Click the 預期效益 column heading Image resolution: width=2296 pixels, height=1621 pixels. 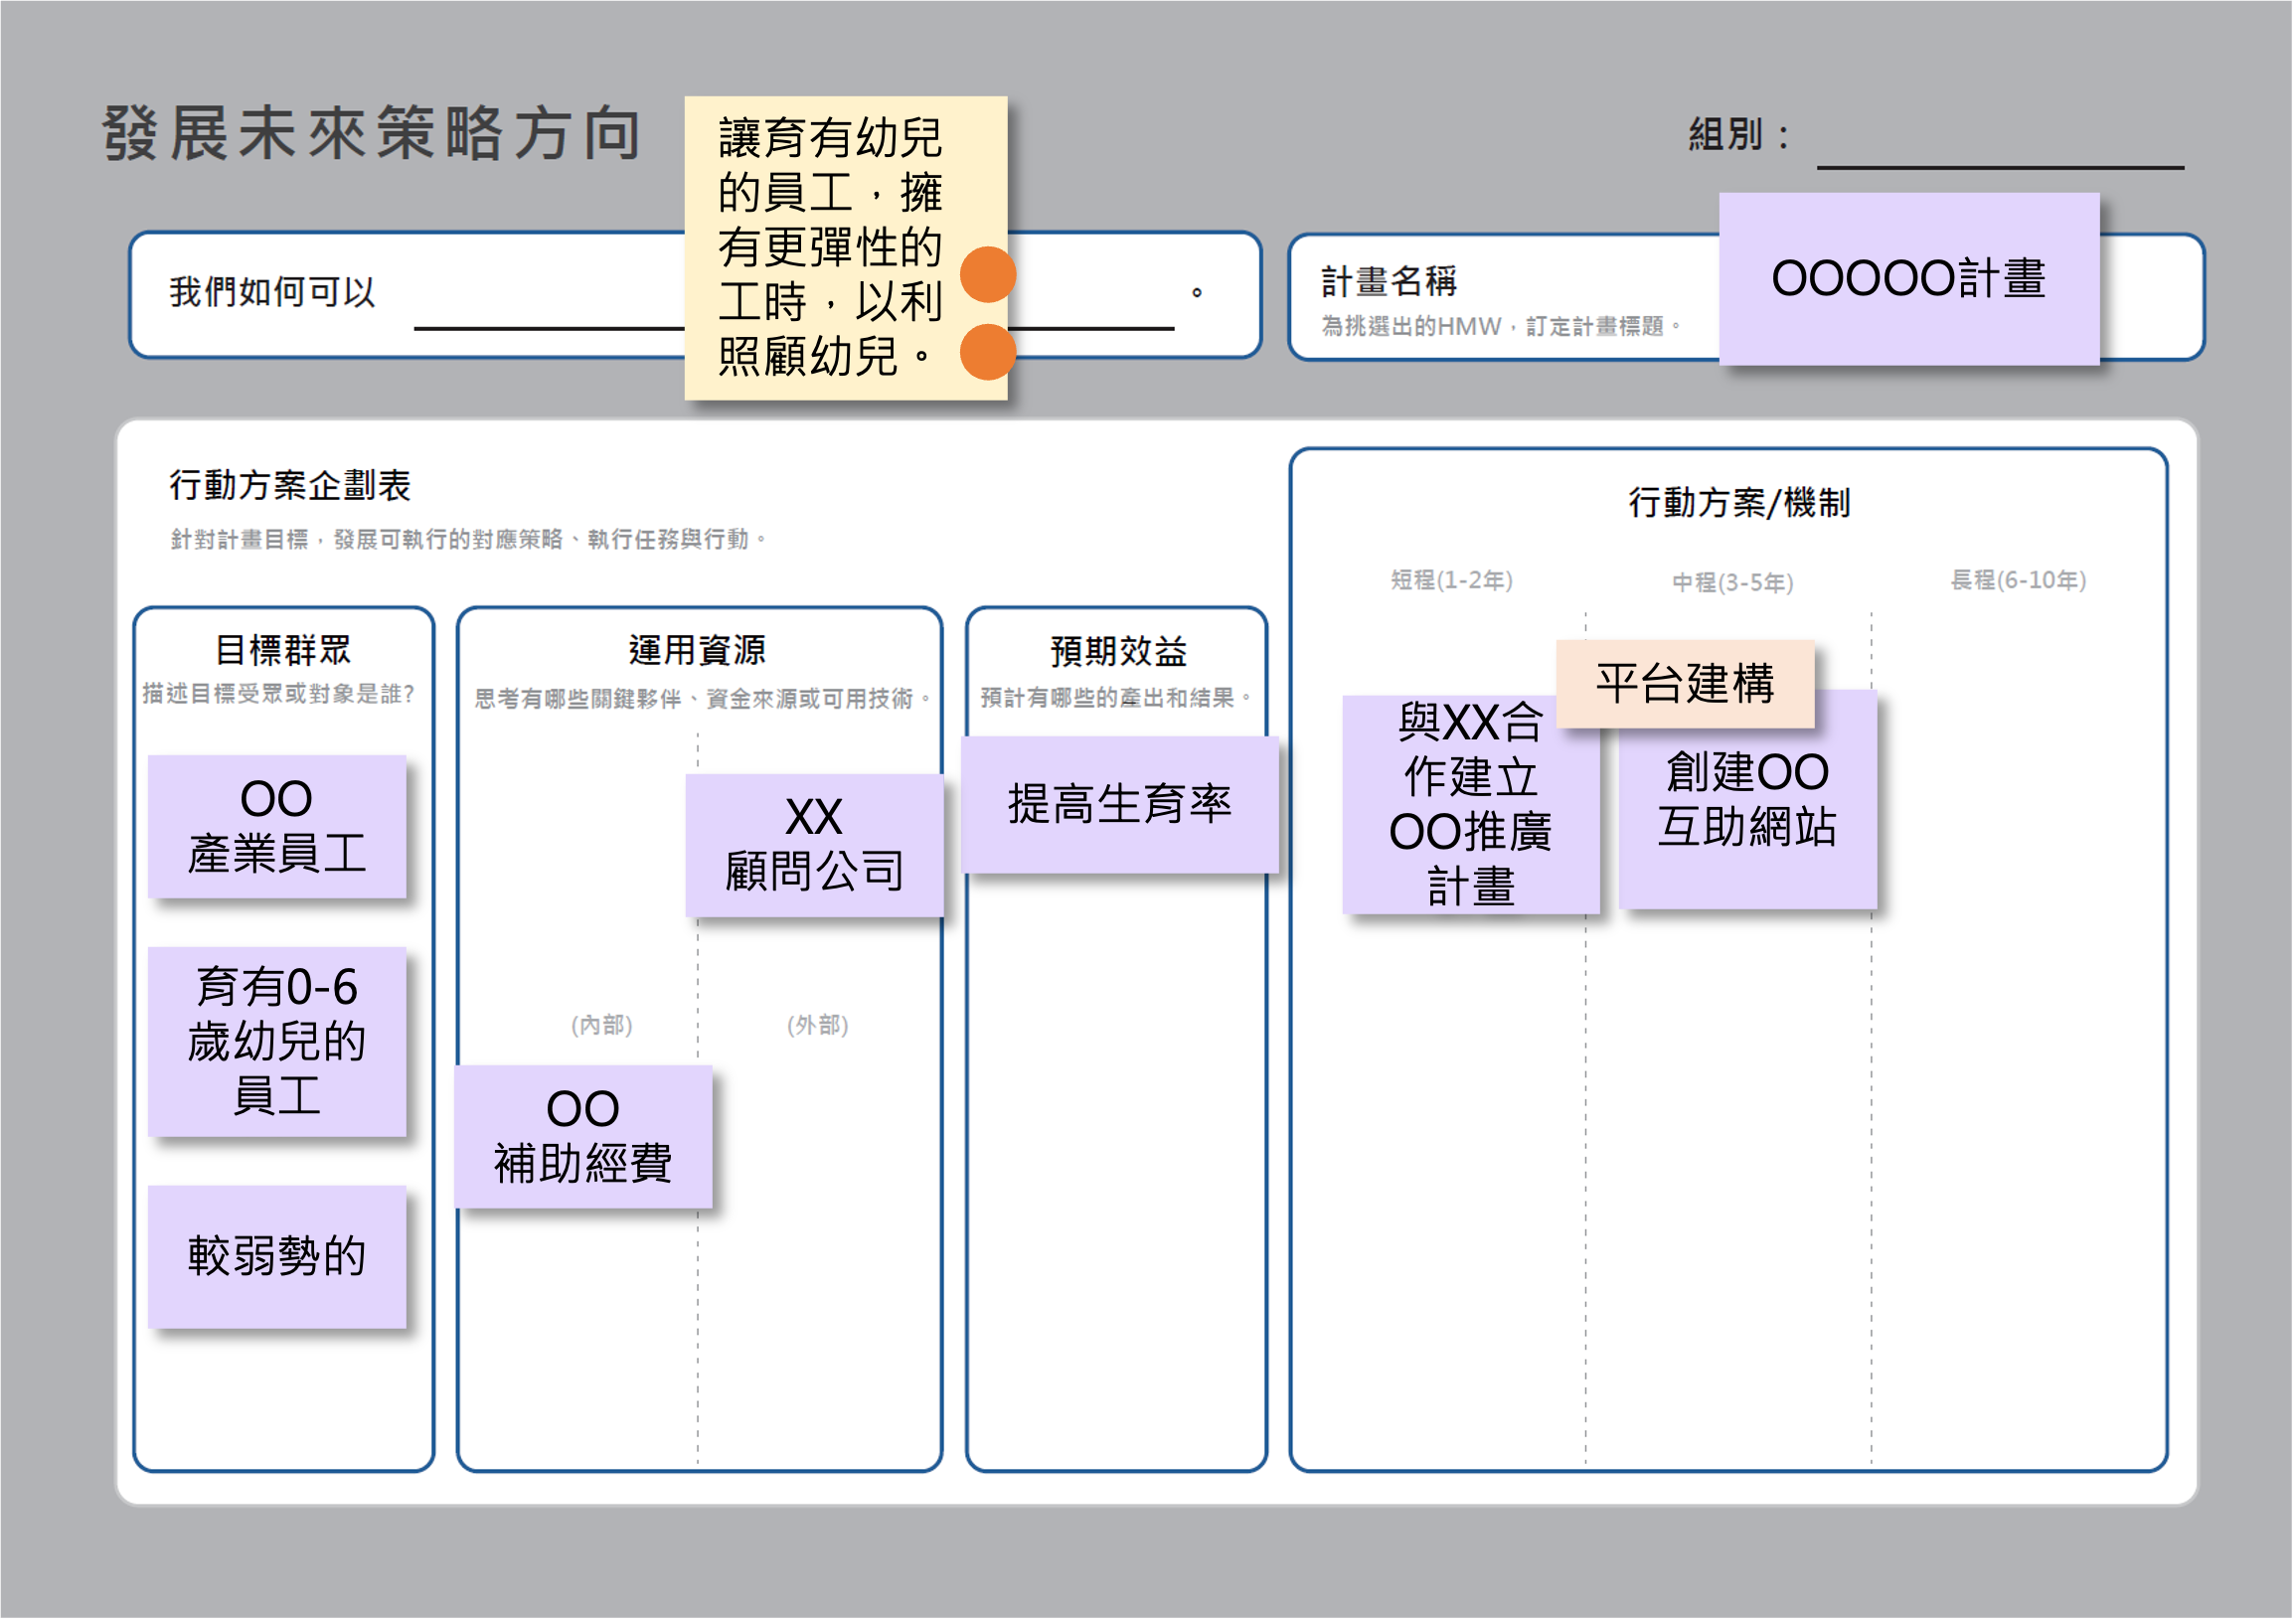coord(1118,652)
